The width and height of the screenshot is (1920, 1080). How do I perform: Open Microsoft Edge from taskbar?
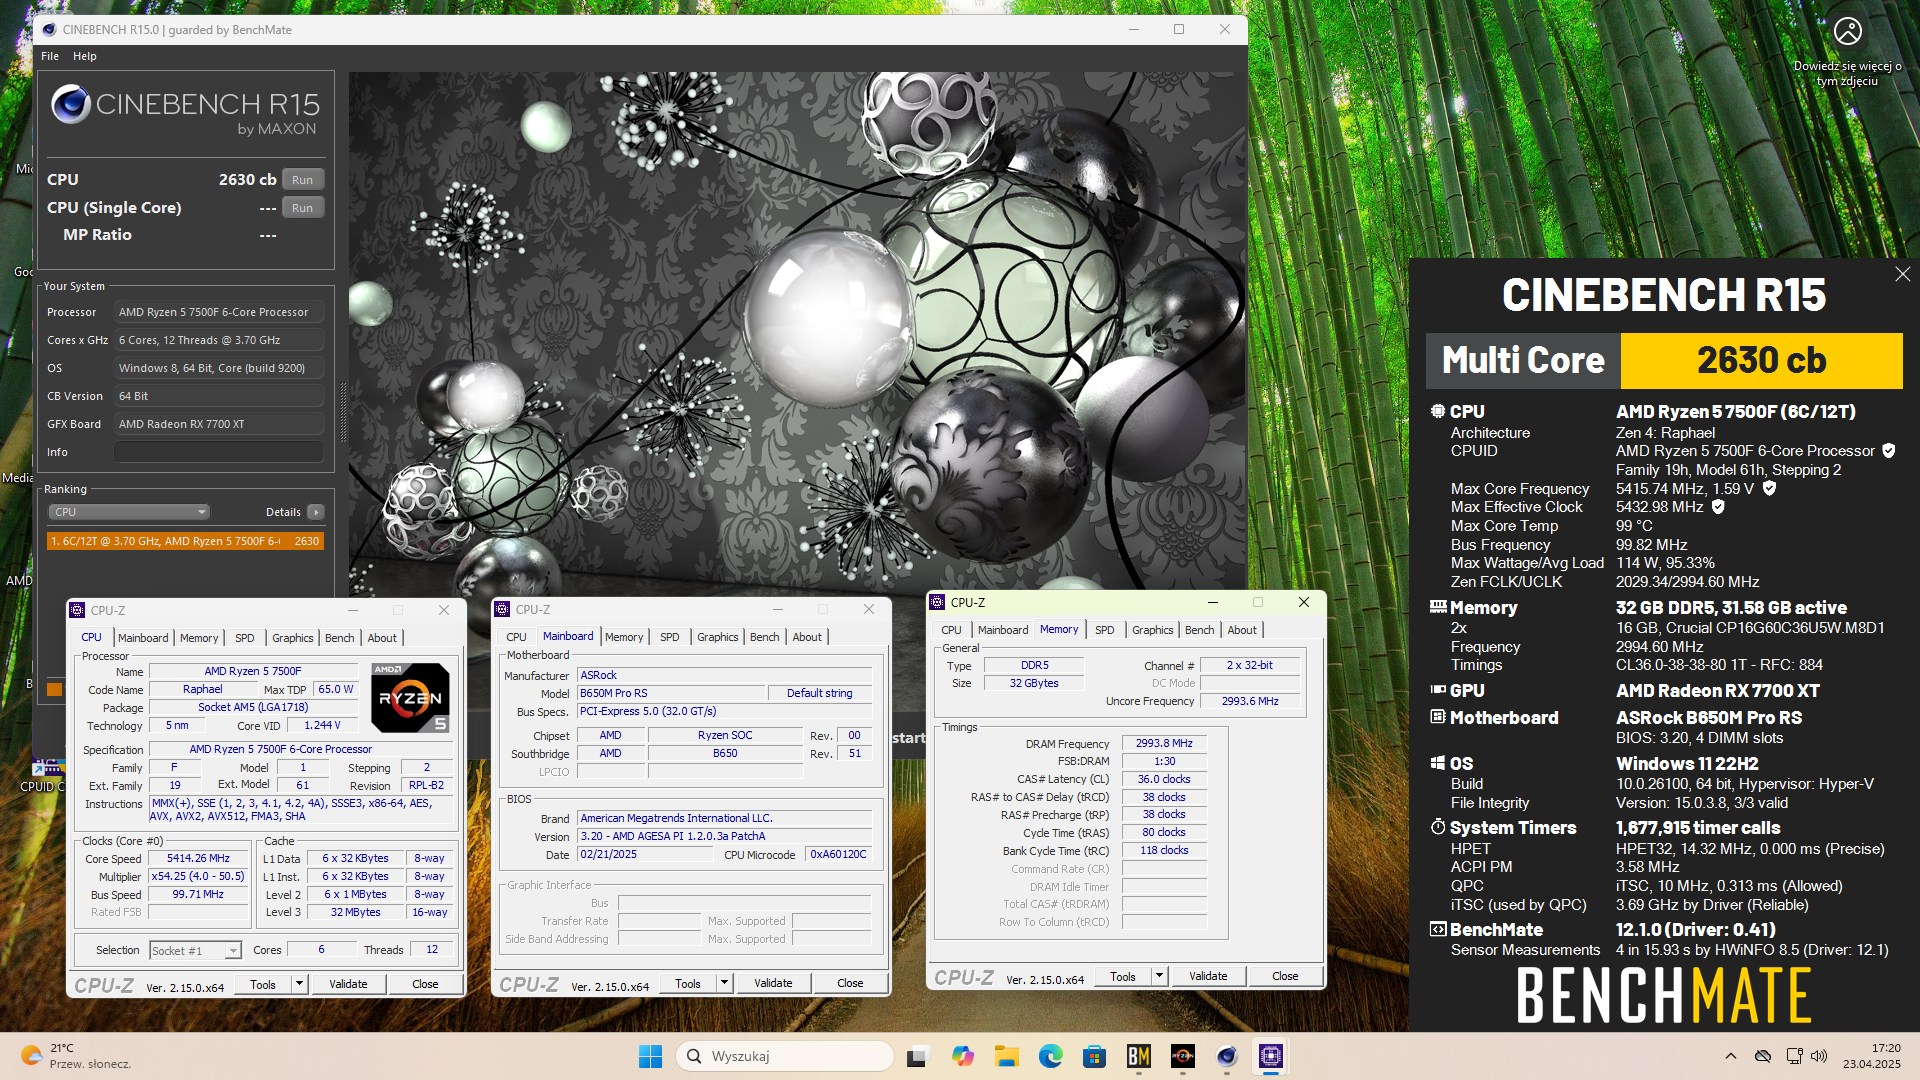click(x=1050, y=1056)
